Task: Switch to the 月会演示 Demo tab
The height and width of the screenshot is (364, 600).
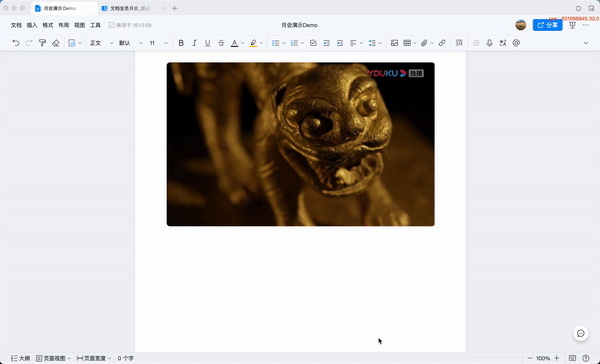Action: pyautogui.click(x=64, y=8)
